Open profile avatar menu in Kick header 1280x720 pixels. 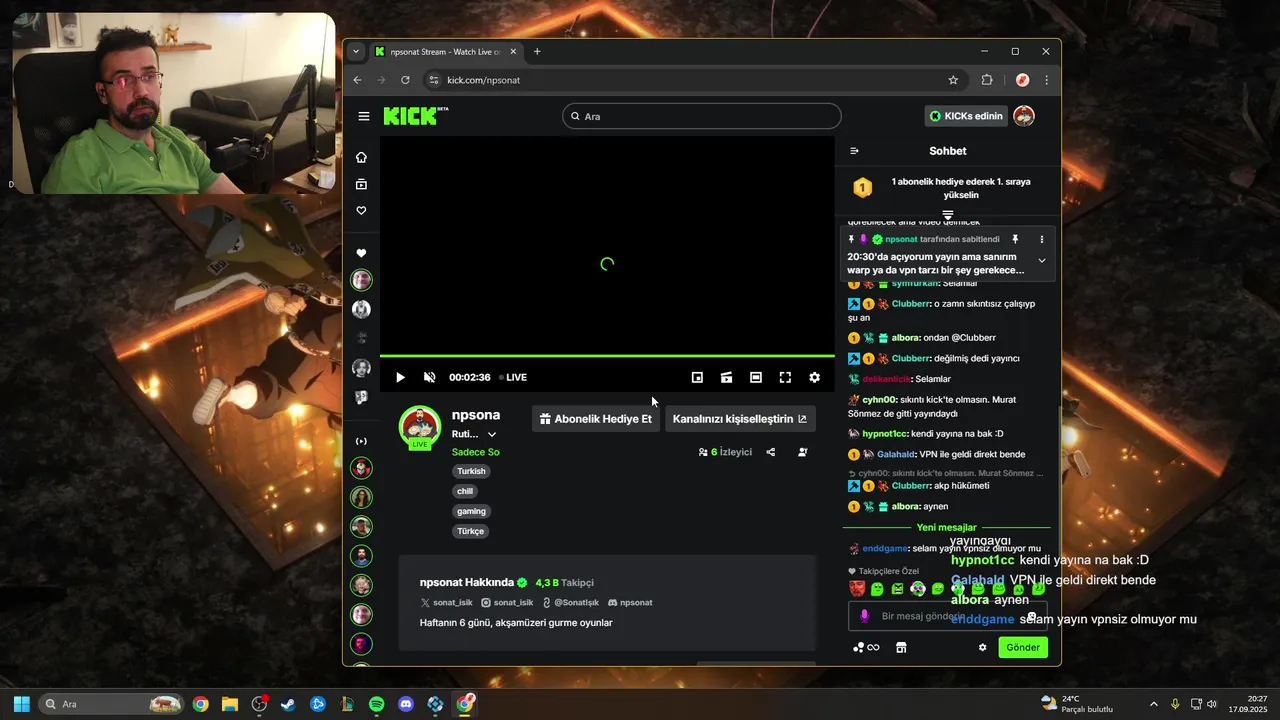(x=1024, y=116)
